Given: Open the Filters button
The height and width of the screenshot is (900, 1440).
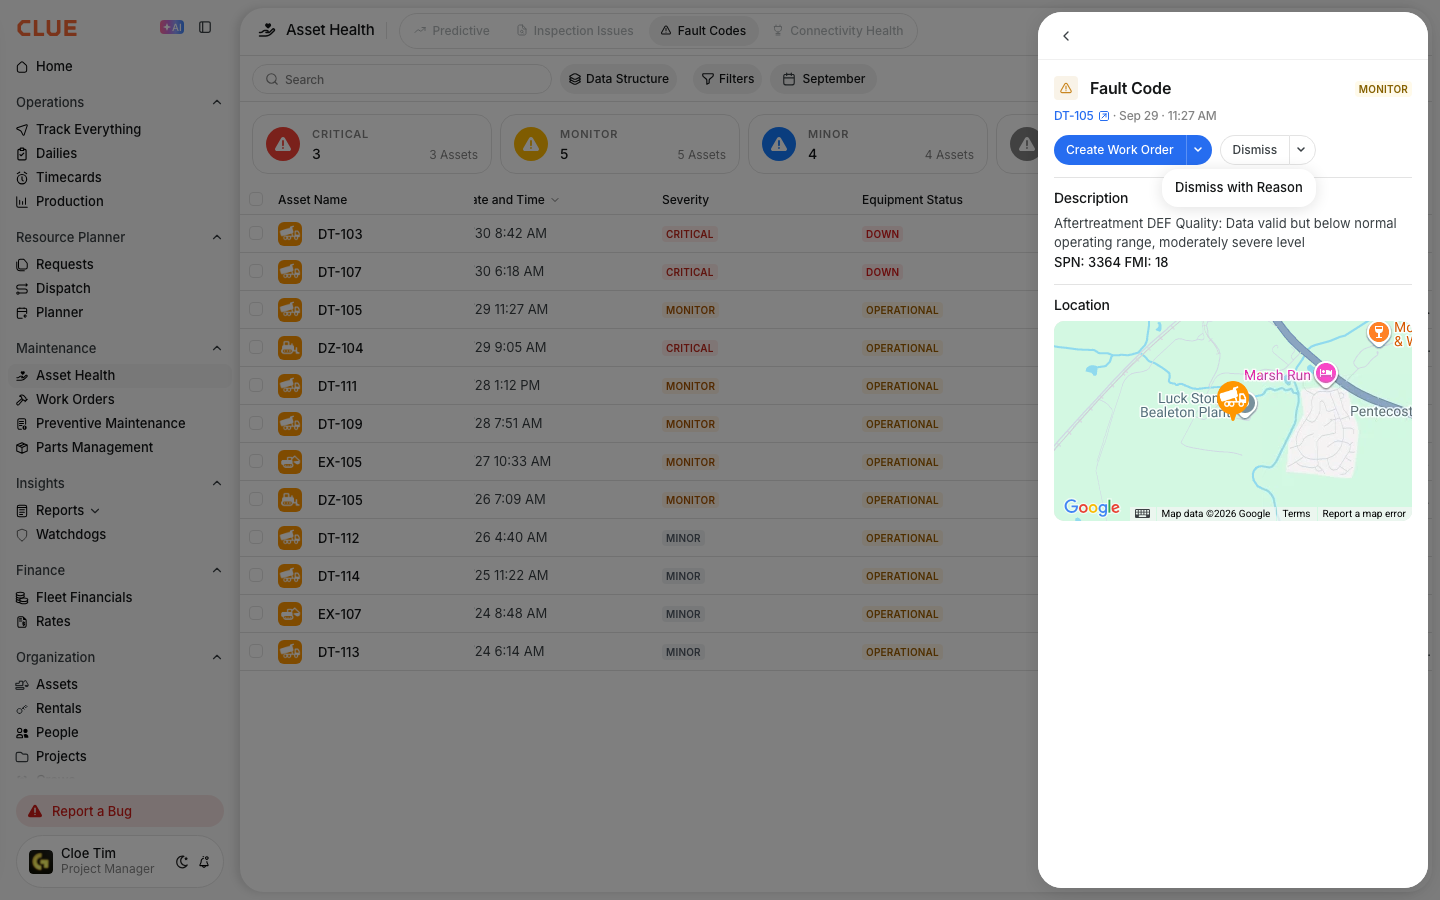Looking at the screenshot, I should [727, 79].
